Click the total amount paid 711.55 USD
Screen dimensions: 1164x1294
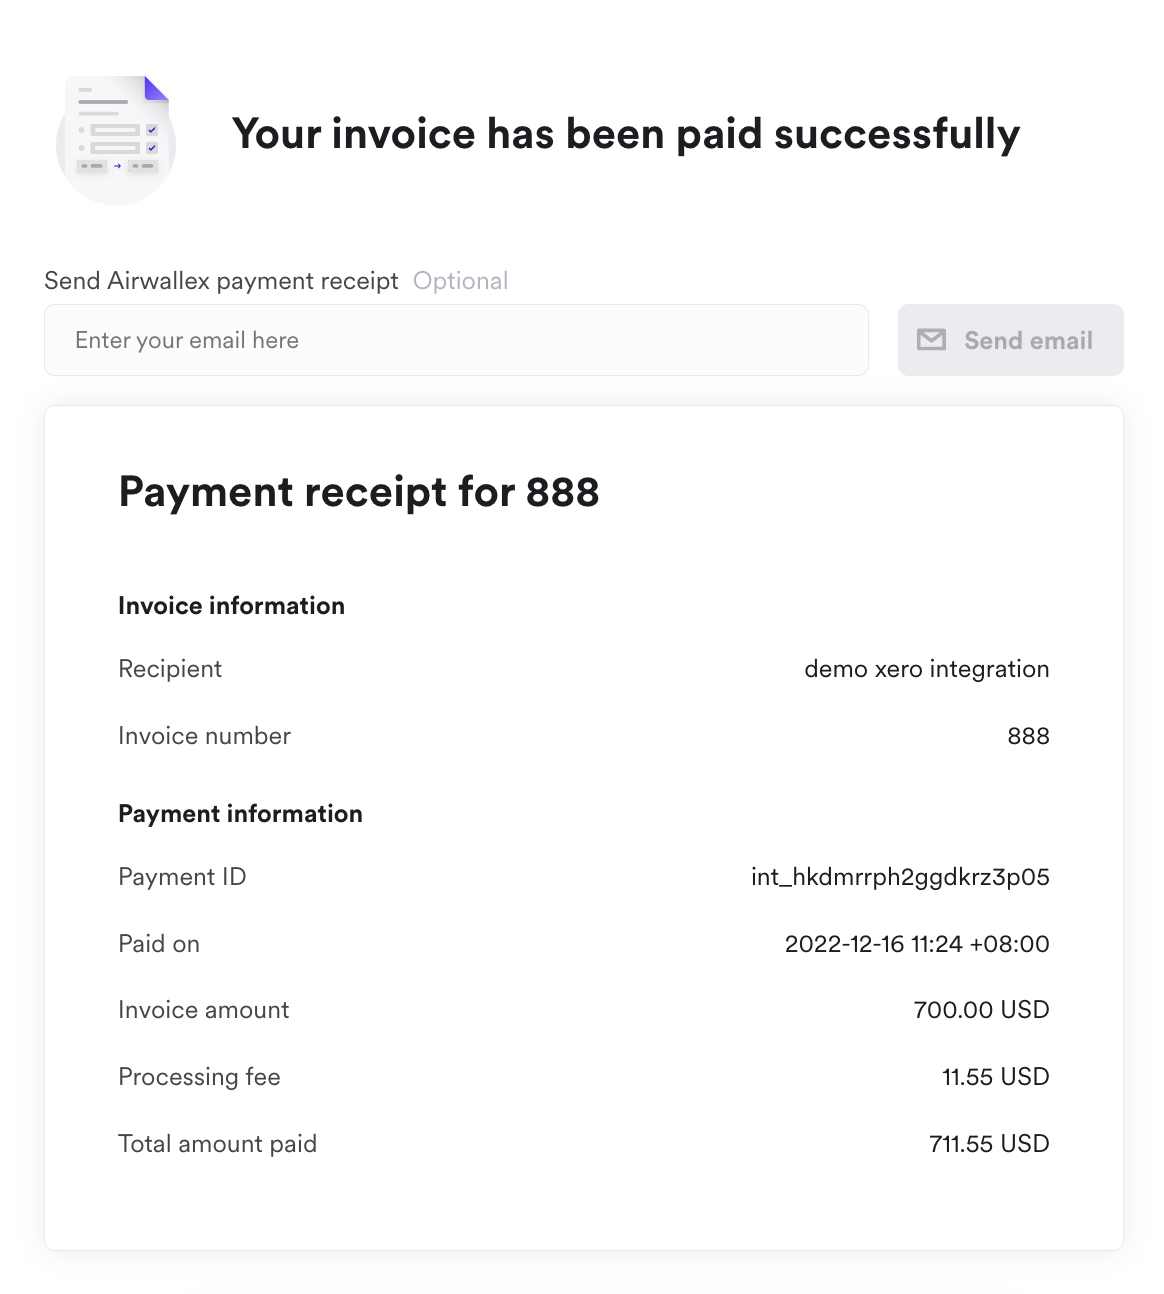tap(989, 1144)
